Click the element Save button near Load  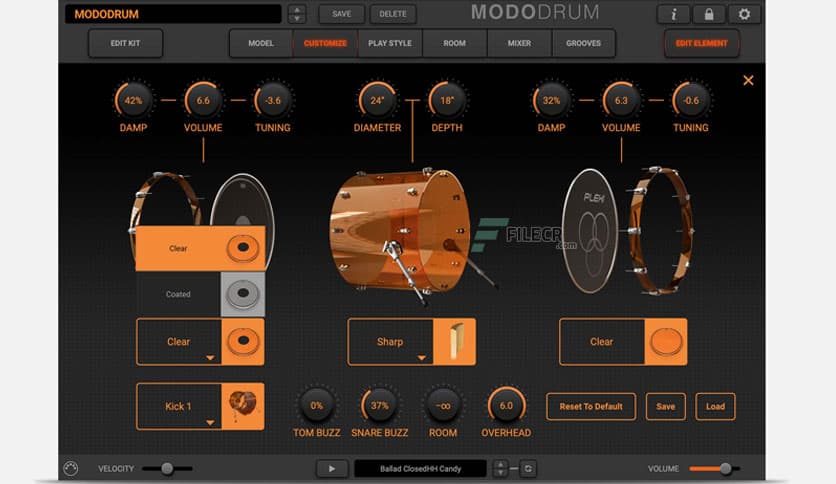tap(665, 407)
